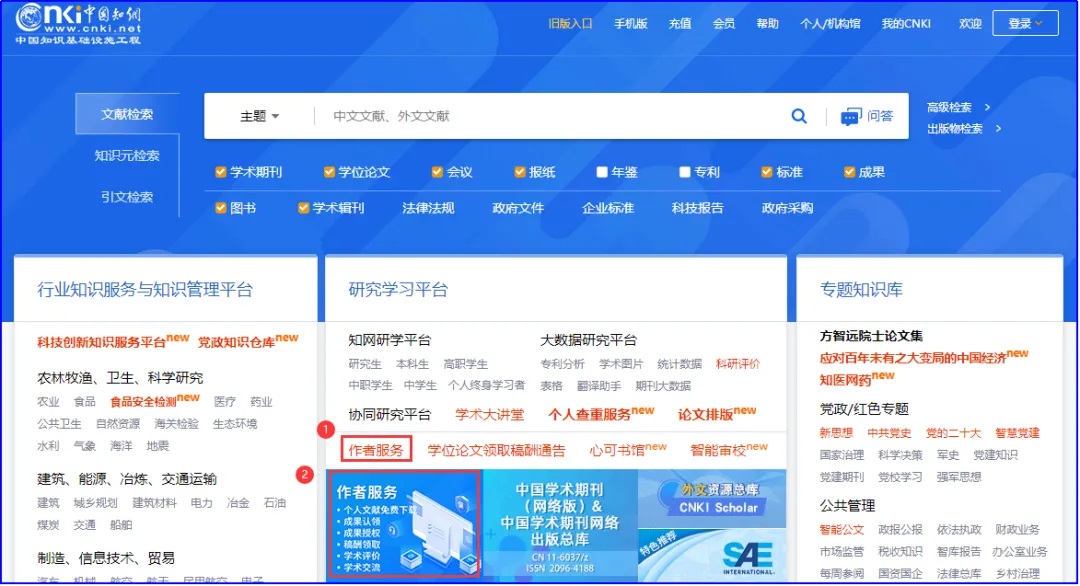
Task: Uncheck the 学术辑刊 checkbox
Action: (x=303, y=208)
